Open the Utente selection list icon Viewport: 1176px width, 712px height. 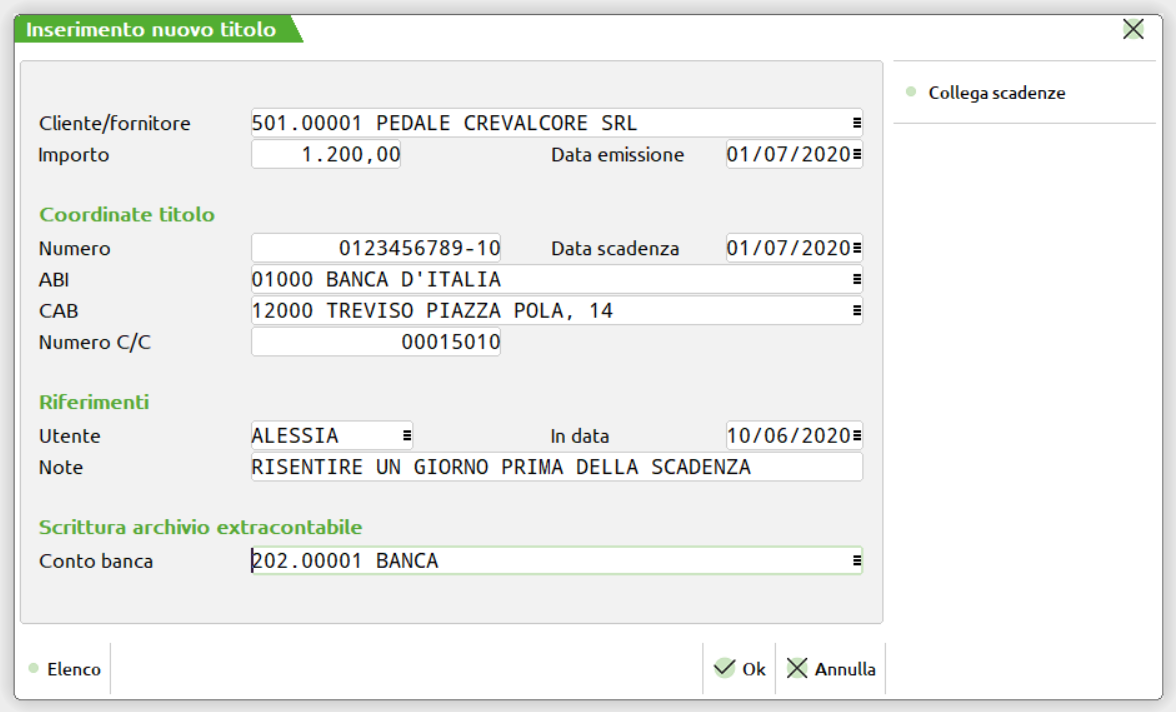[406, 436]
